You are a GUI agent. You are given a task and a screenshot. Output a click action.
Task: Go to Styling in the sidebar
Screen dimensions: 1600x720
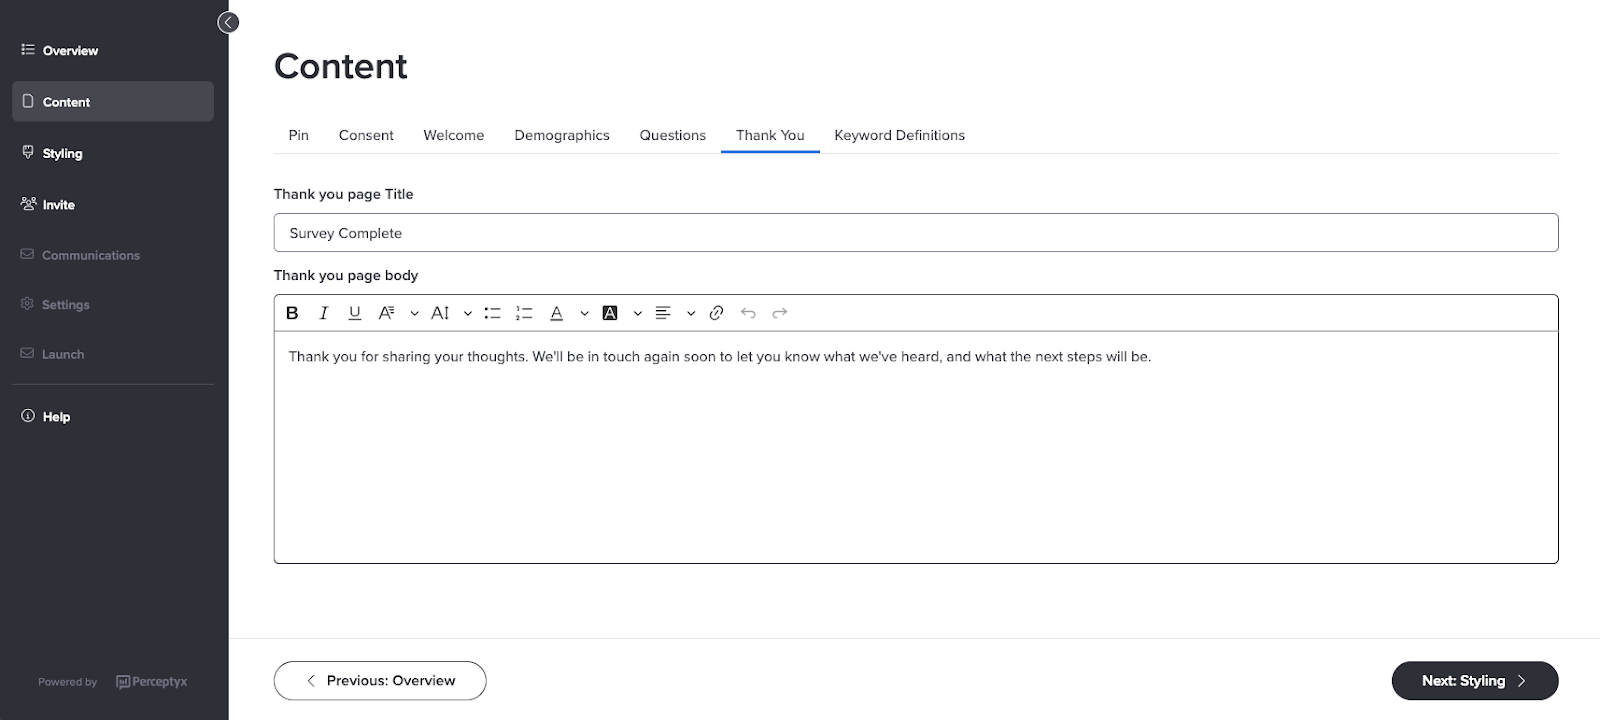tap(113, 153)
